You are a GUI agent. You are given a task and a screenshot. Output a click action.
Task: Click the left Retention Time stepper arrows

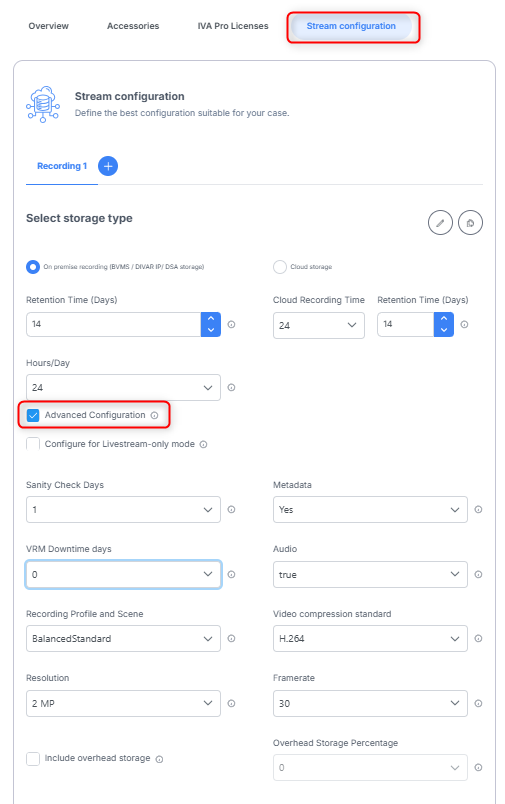tap(211, 324)
